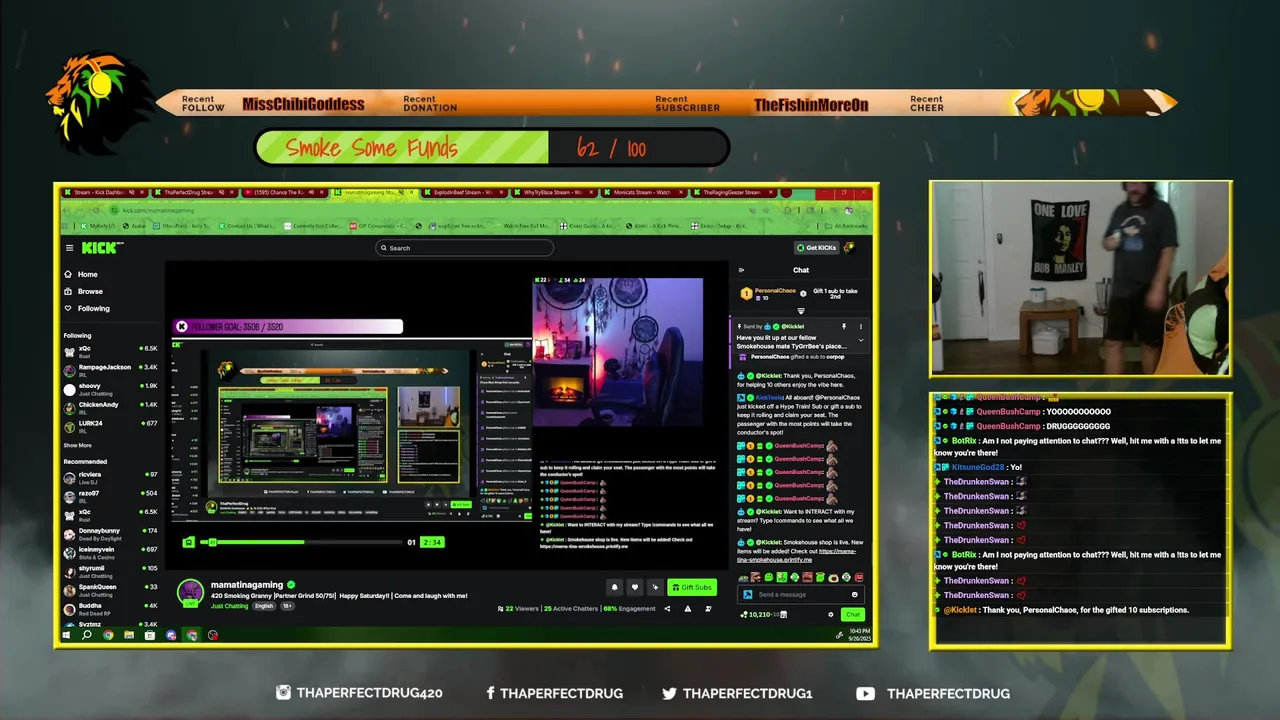Open shoovy channel in Following list

tap(110, 388)
